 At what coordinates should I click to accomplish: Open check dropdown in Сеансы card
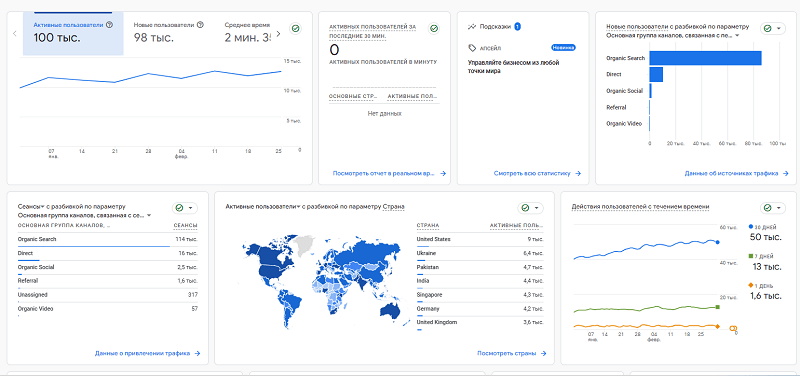coord(185,208)
